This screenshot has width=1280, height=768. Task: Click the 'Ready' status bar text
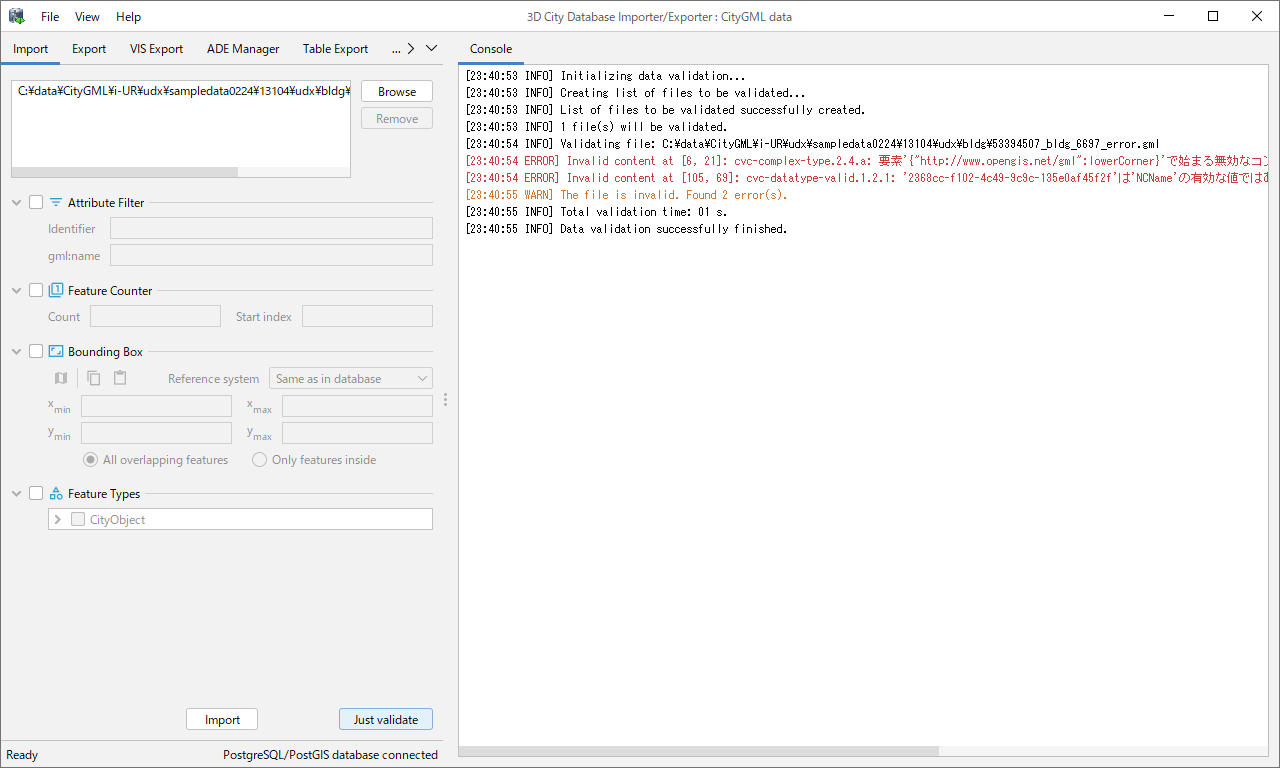(22, 755)
